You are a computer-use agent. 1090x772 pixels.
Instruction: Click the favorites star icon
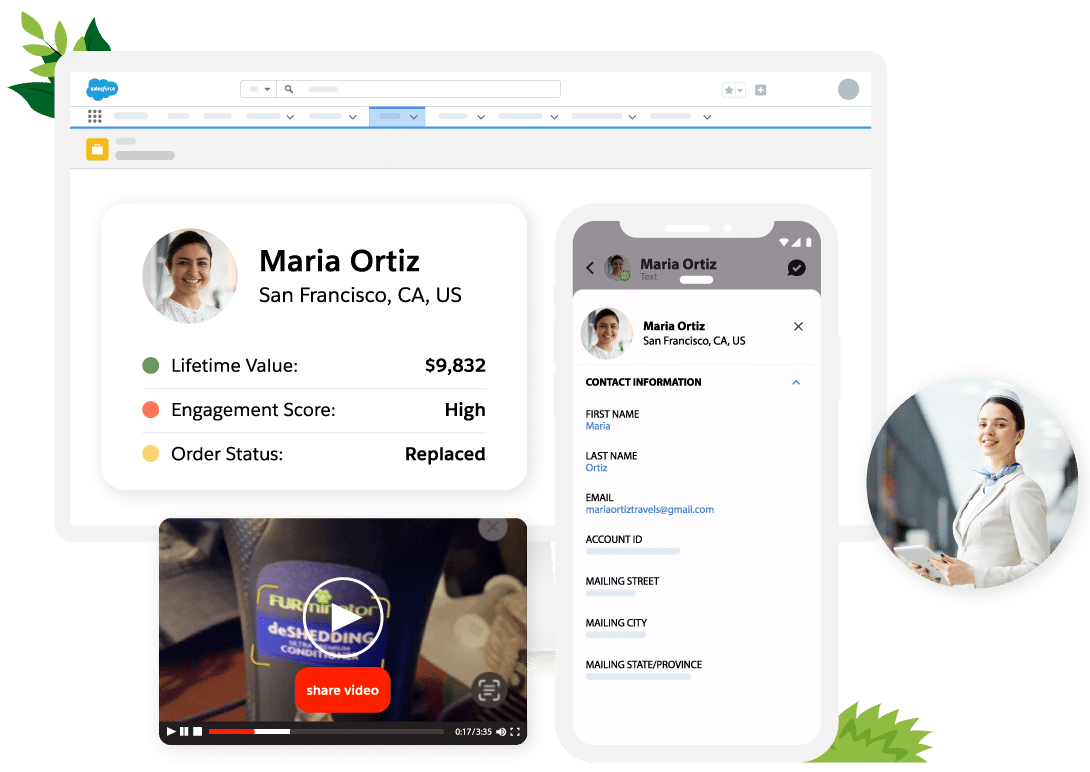click(x=729, y=90)
